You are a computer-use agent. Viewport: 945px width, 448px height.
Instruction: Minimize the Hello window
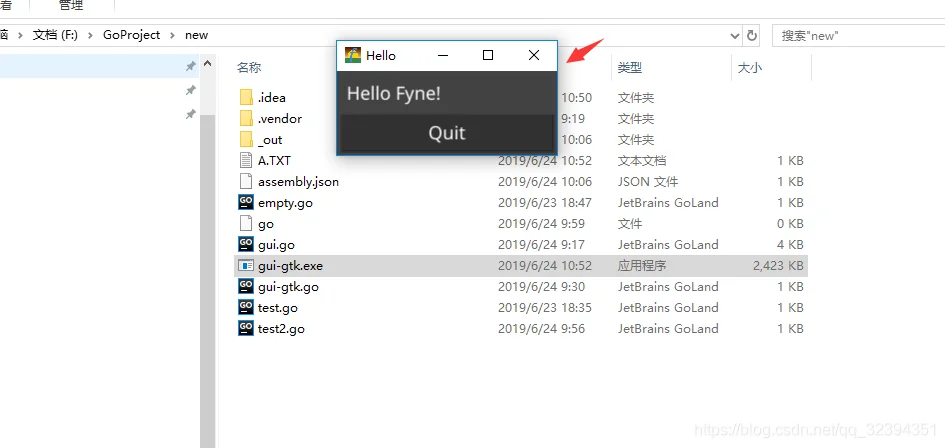tap(443, 55)
